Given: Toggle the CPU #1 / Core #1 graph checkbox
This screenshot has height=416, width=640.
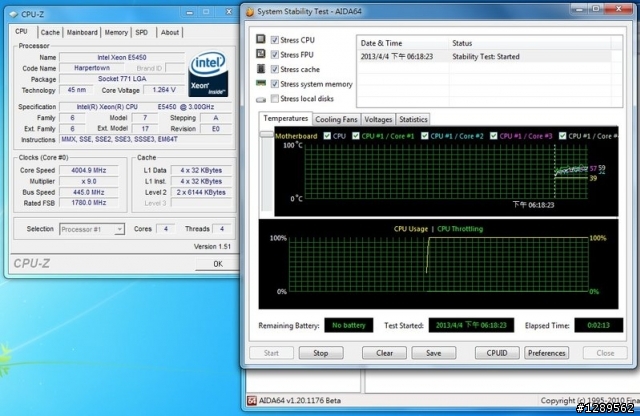Looking at the screenshot, I should [356, 136].
